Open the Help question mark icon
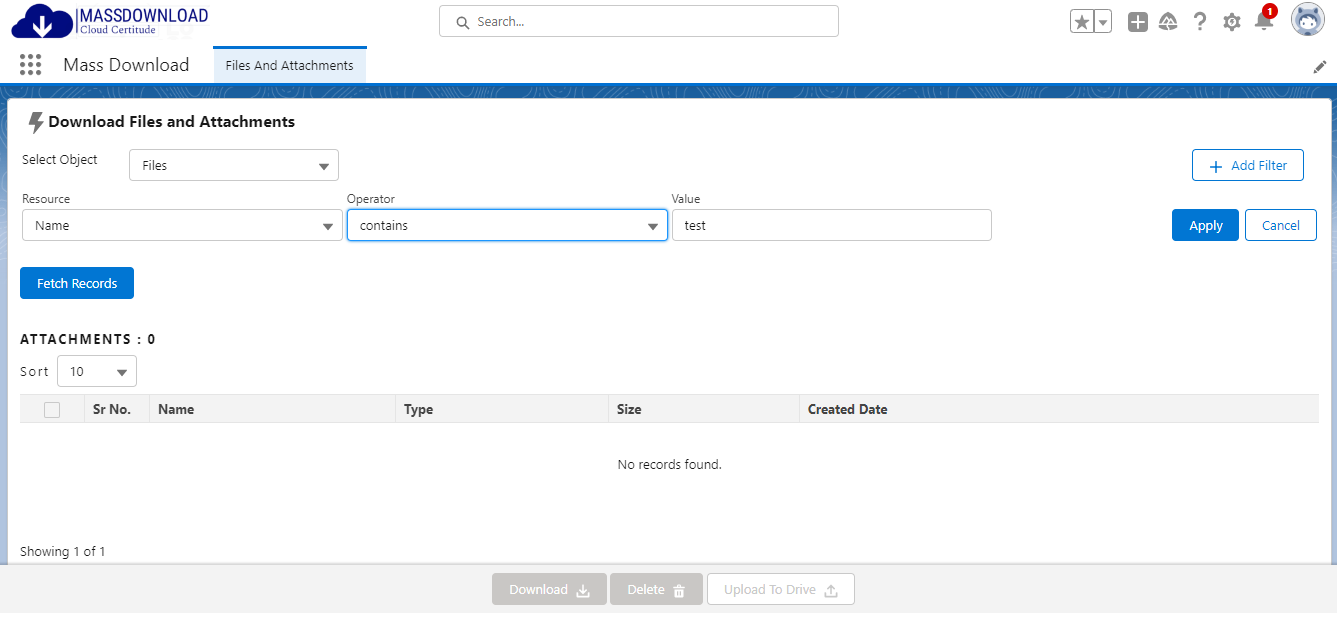Viewport: 1337px width, 617px height. (1200, 22)
